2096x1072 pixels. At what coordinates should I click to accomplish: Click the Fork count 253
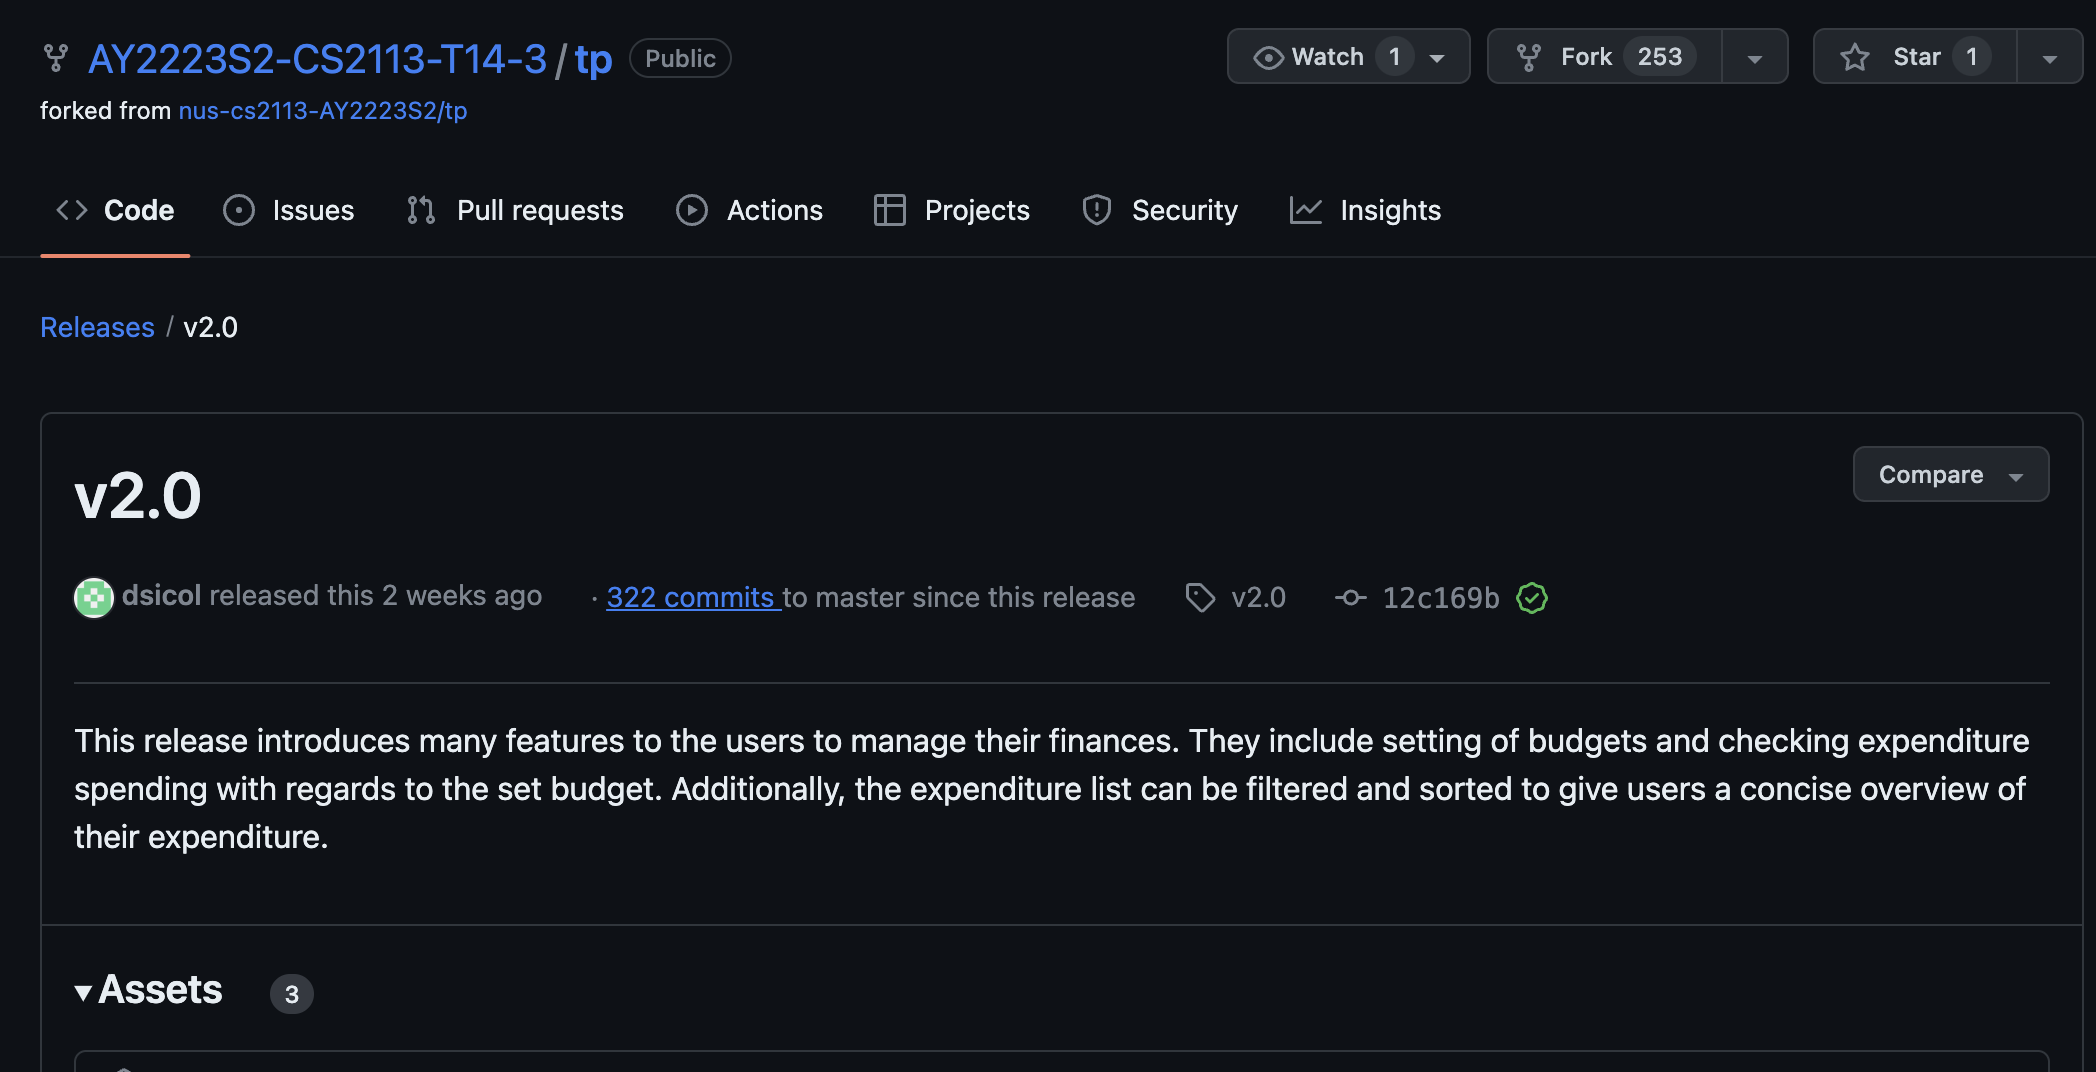pyautogui.click(x=1660, y=57)
